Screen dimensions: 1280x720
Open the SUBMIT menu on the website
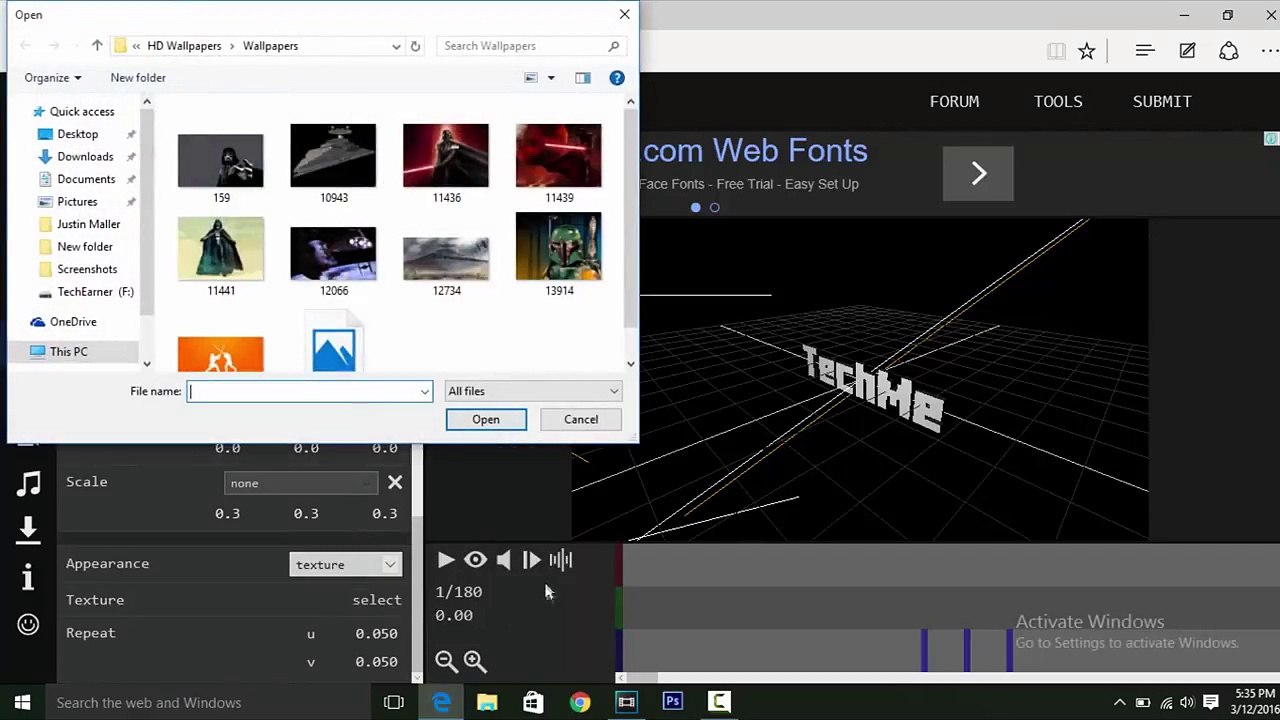point(1162,101)
